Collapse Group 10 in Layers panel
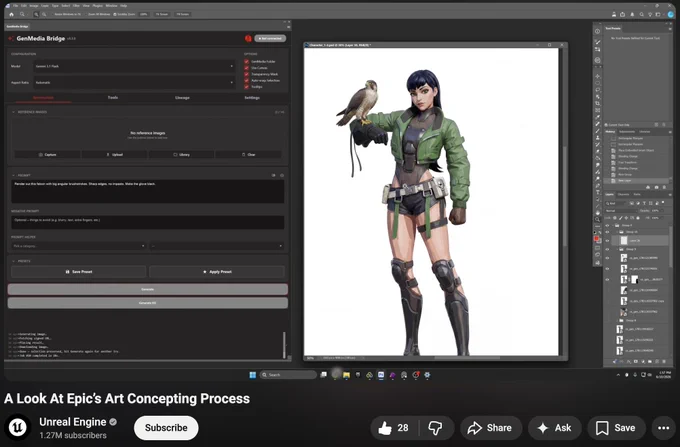 pyautogui.click(x=617, y=232)
